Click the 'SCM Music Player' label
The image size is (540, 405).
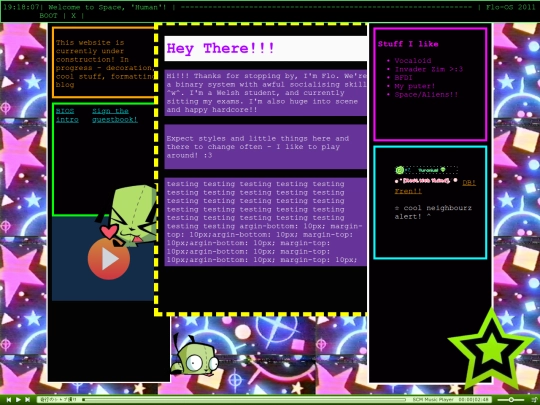coord(433,399)
